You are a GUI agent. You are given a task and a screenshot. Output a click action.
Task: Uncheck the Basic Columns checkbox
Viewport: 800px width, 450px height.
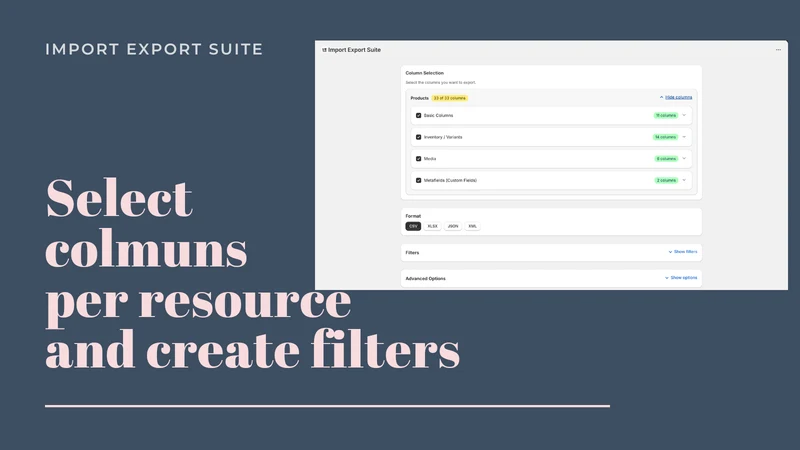[x=418, y=115]
